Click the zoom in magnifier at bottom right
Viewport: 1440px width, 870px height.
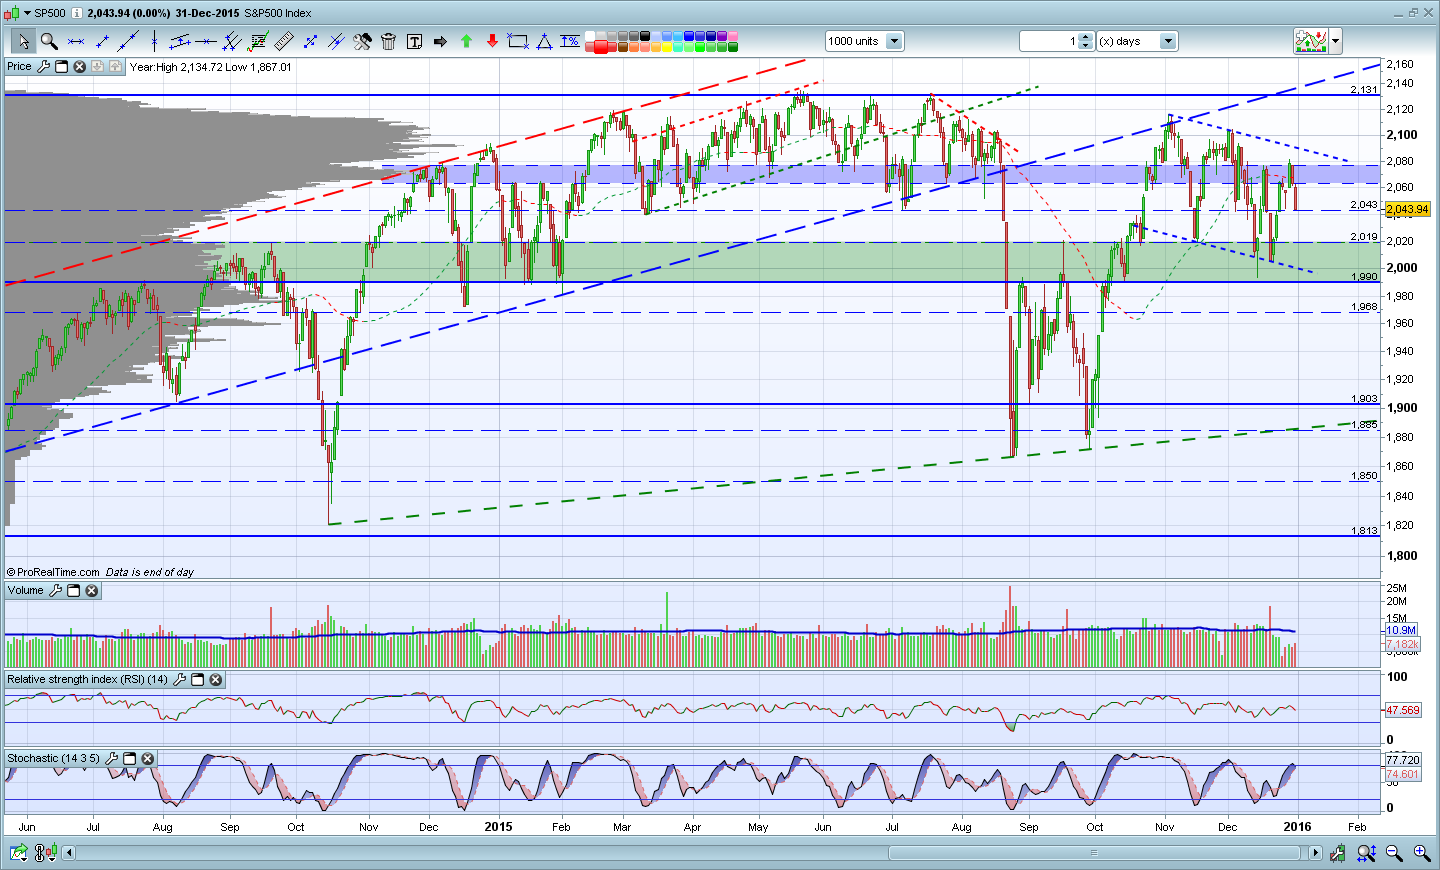(1422, 853)
